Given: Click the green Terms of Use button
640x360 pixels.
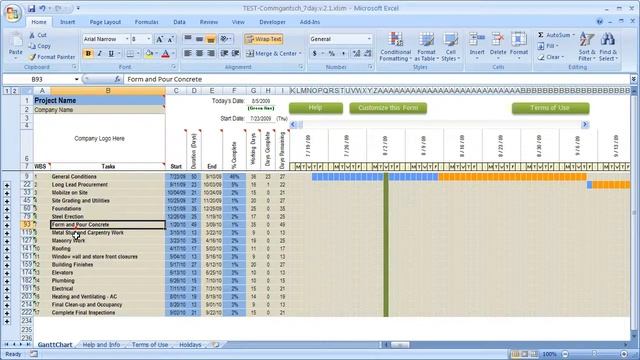Looking at the screenshot, I should 551,108.
